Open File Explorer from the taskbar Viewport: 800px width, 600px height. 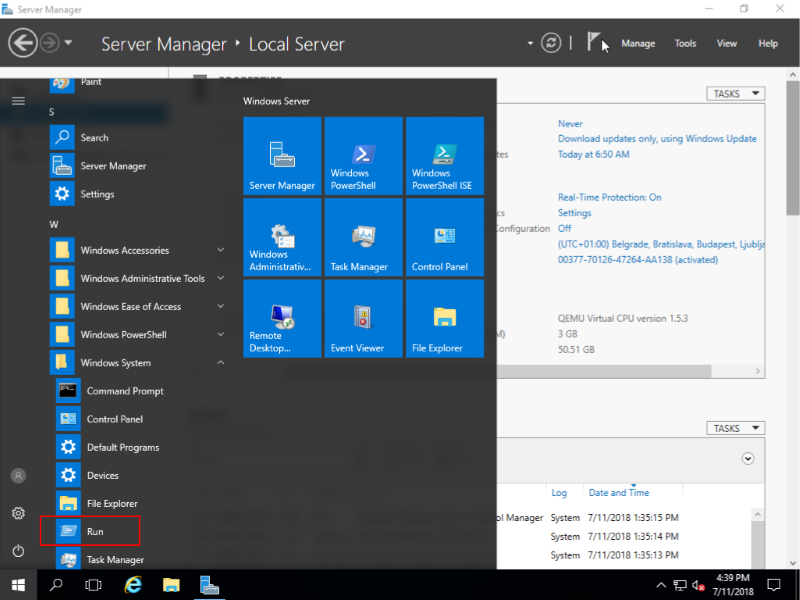(x=171, y=585)
